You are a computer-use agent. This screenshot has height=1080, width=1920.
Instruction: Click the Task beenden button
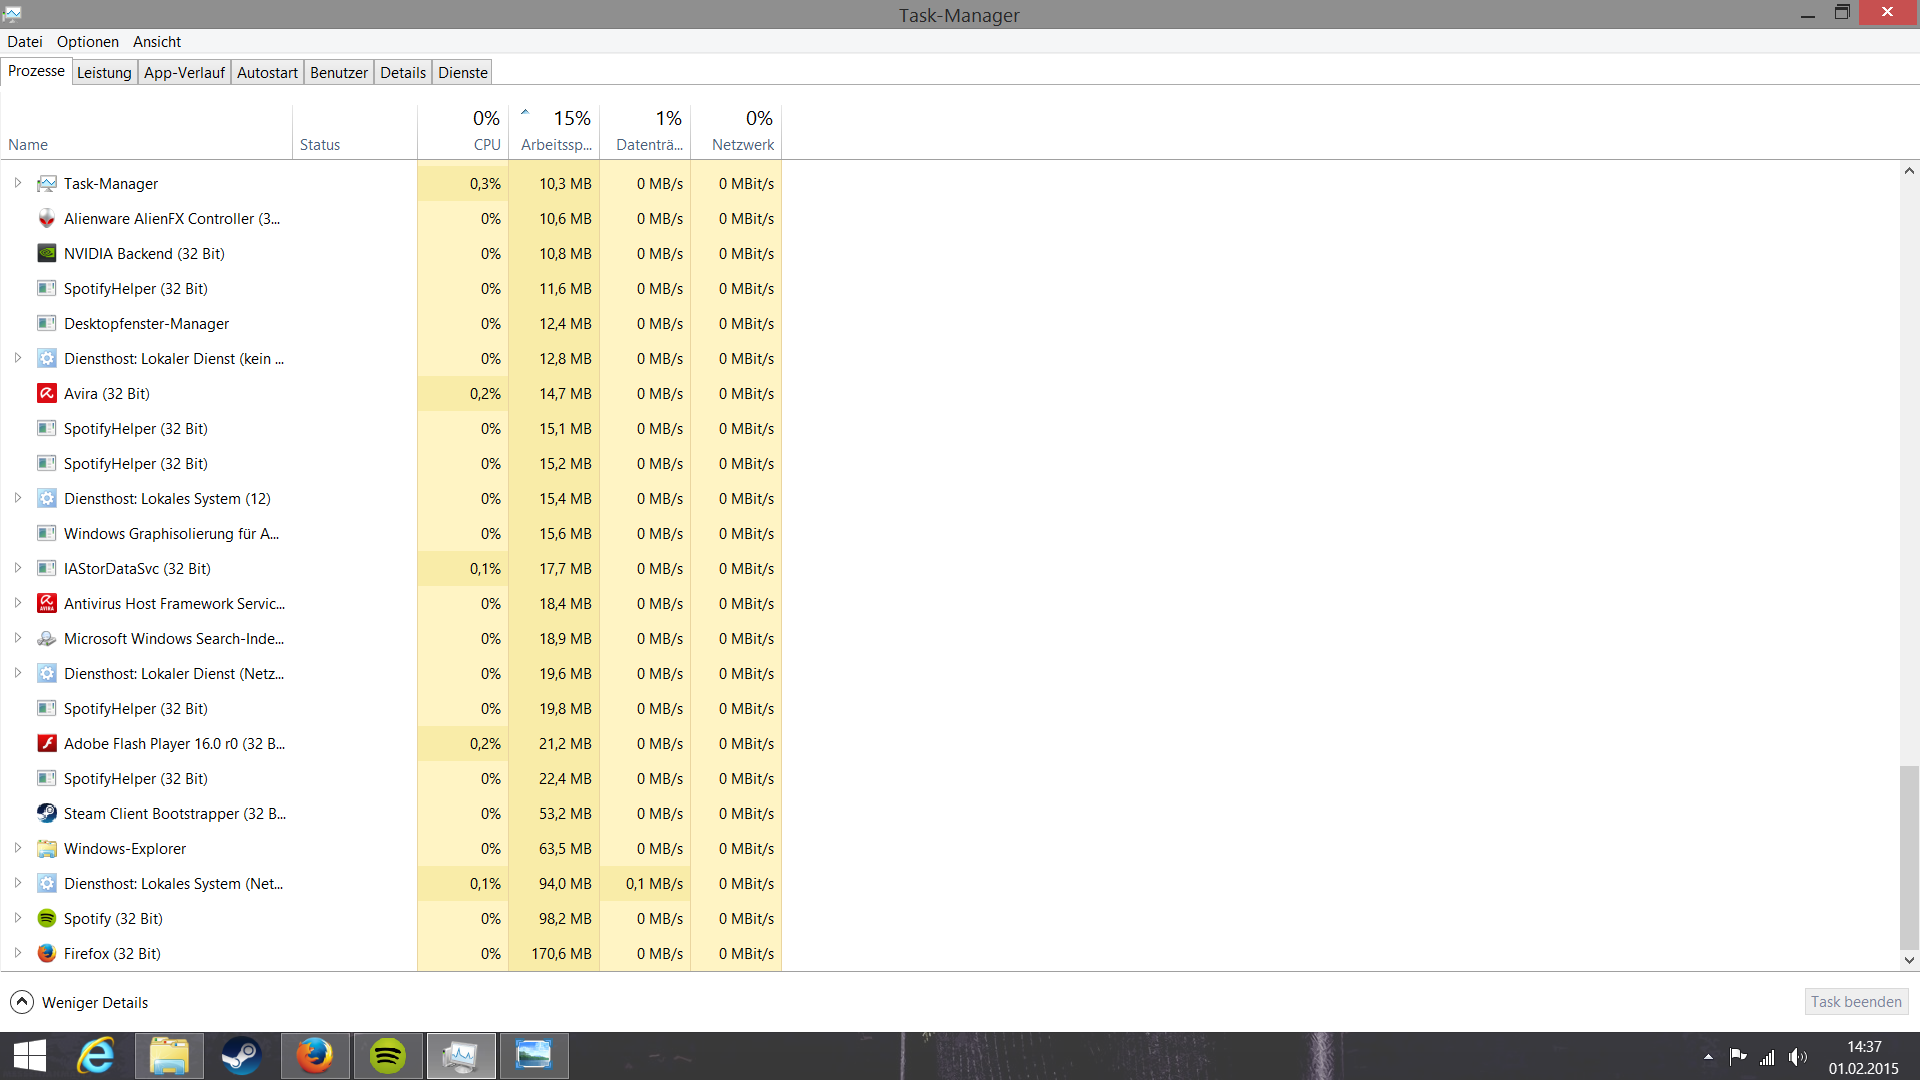1856,1001
